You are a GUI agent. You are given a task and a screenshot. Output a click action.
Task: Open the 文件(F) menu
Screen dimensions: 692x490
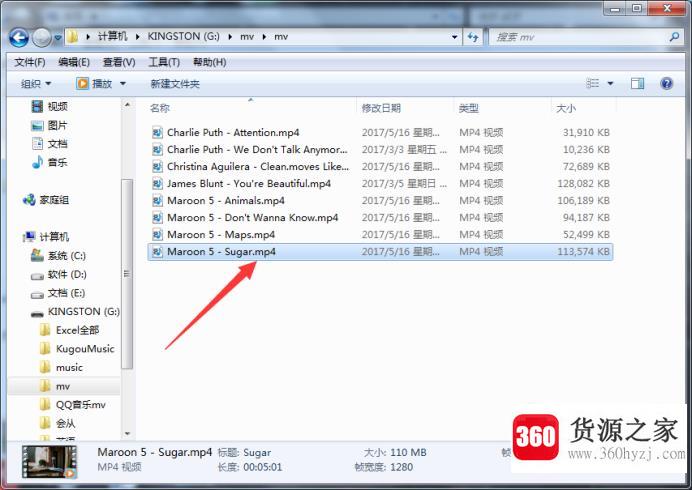coord(30,62)
